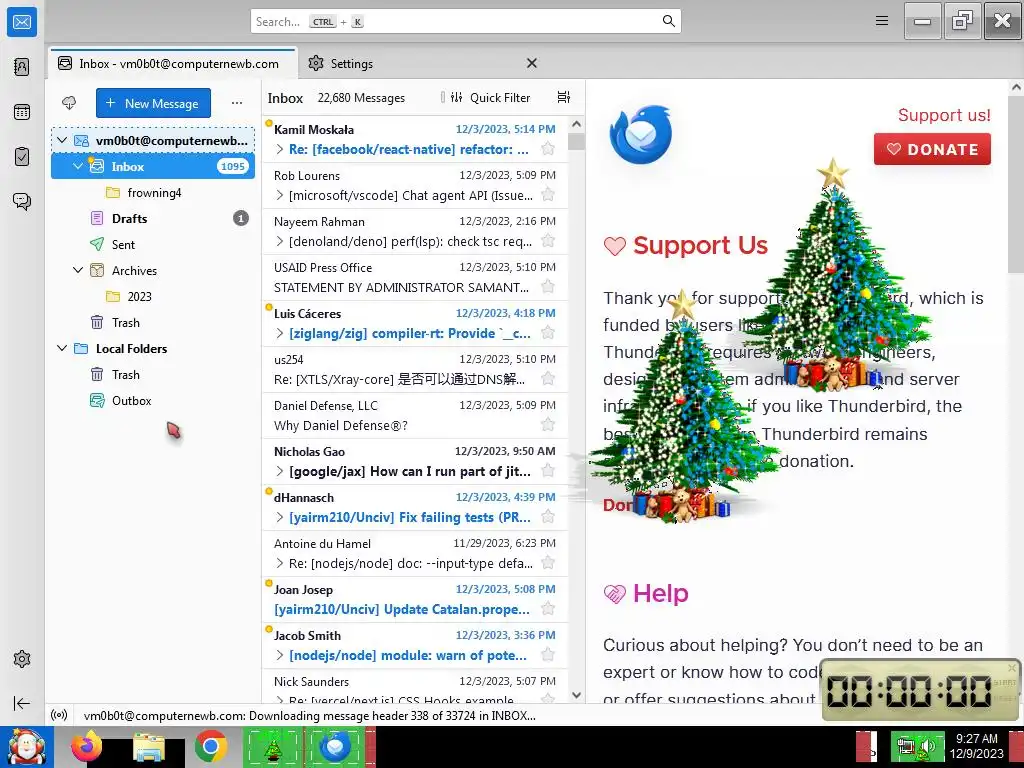Open Chrome from the taskbar
This screenshot has width=1024, height=768.
(x=210, y=746)
